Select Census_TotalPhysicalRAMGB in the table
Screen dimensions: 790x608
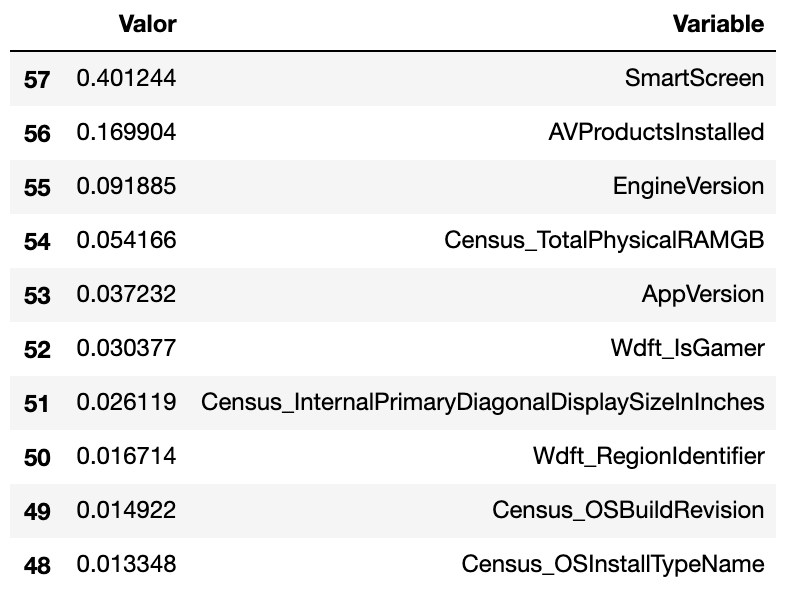tap(604, 240)
